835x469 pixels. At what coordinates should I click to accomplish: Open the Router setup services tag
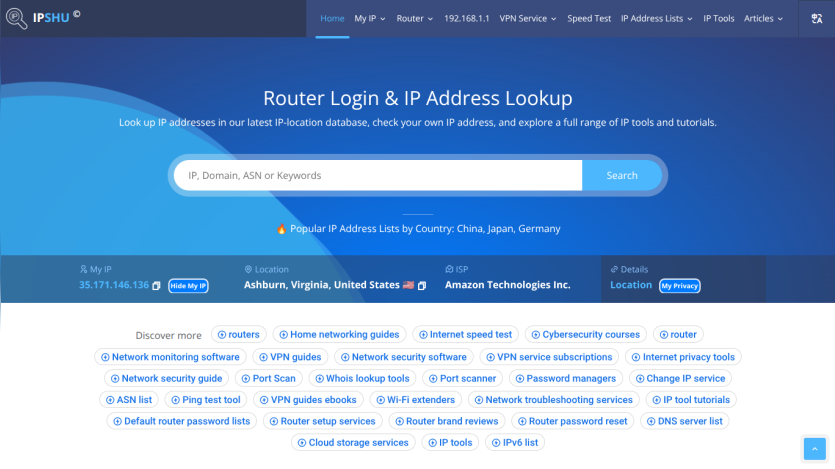(x=323, y=421)
